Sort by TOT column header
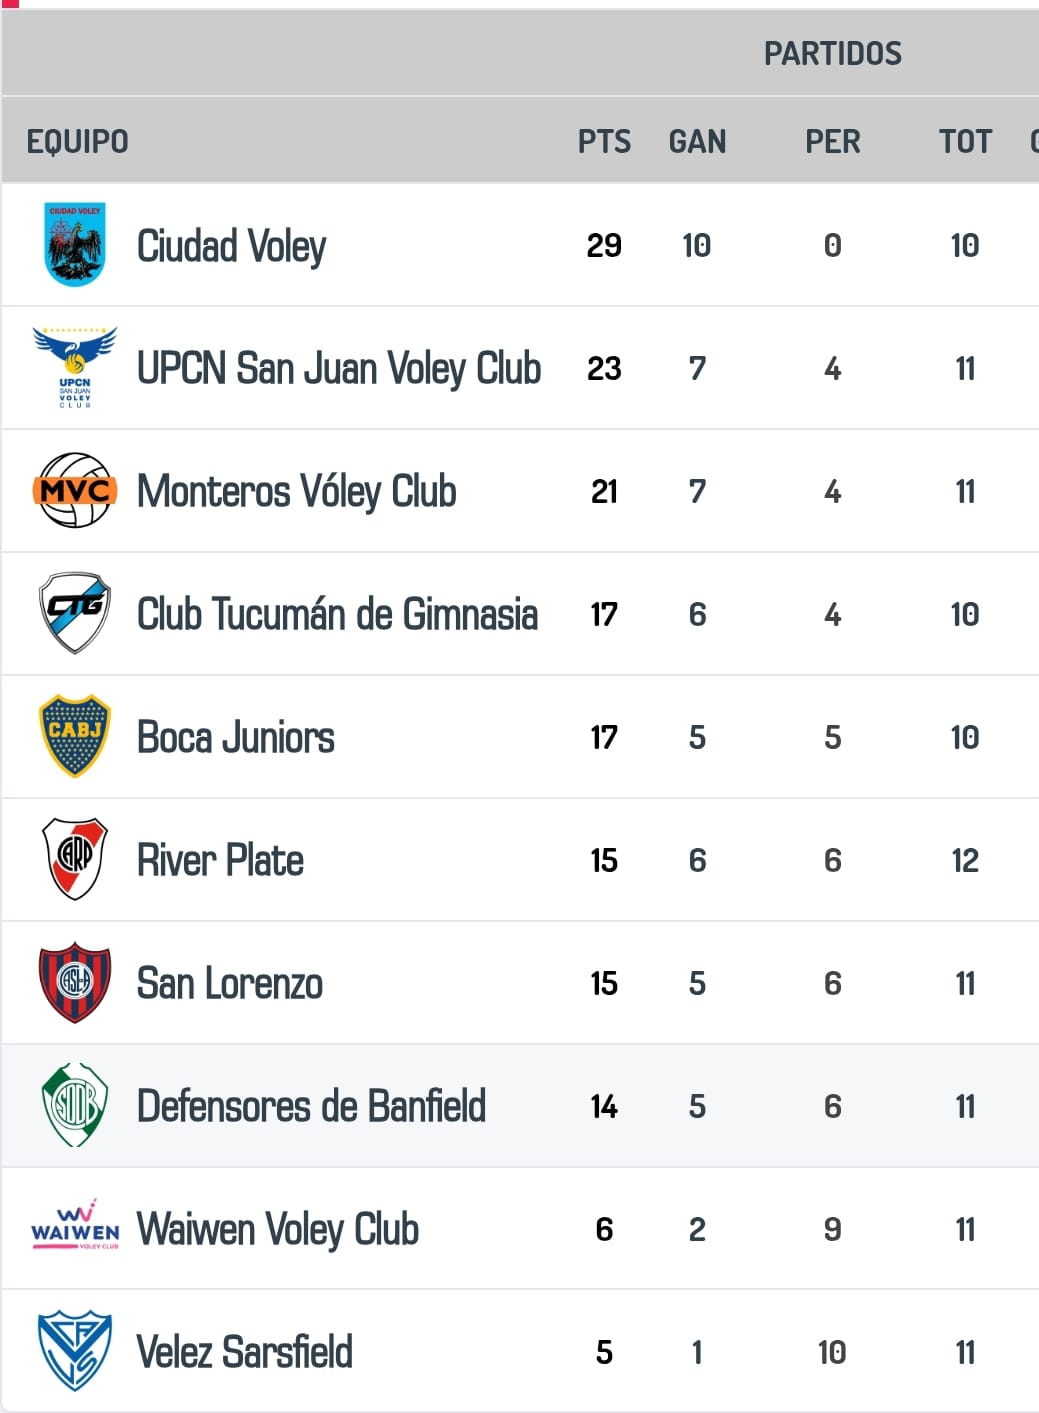 coord(965,142)
